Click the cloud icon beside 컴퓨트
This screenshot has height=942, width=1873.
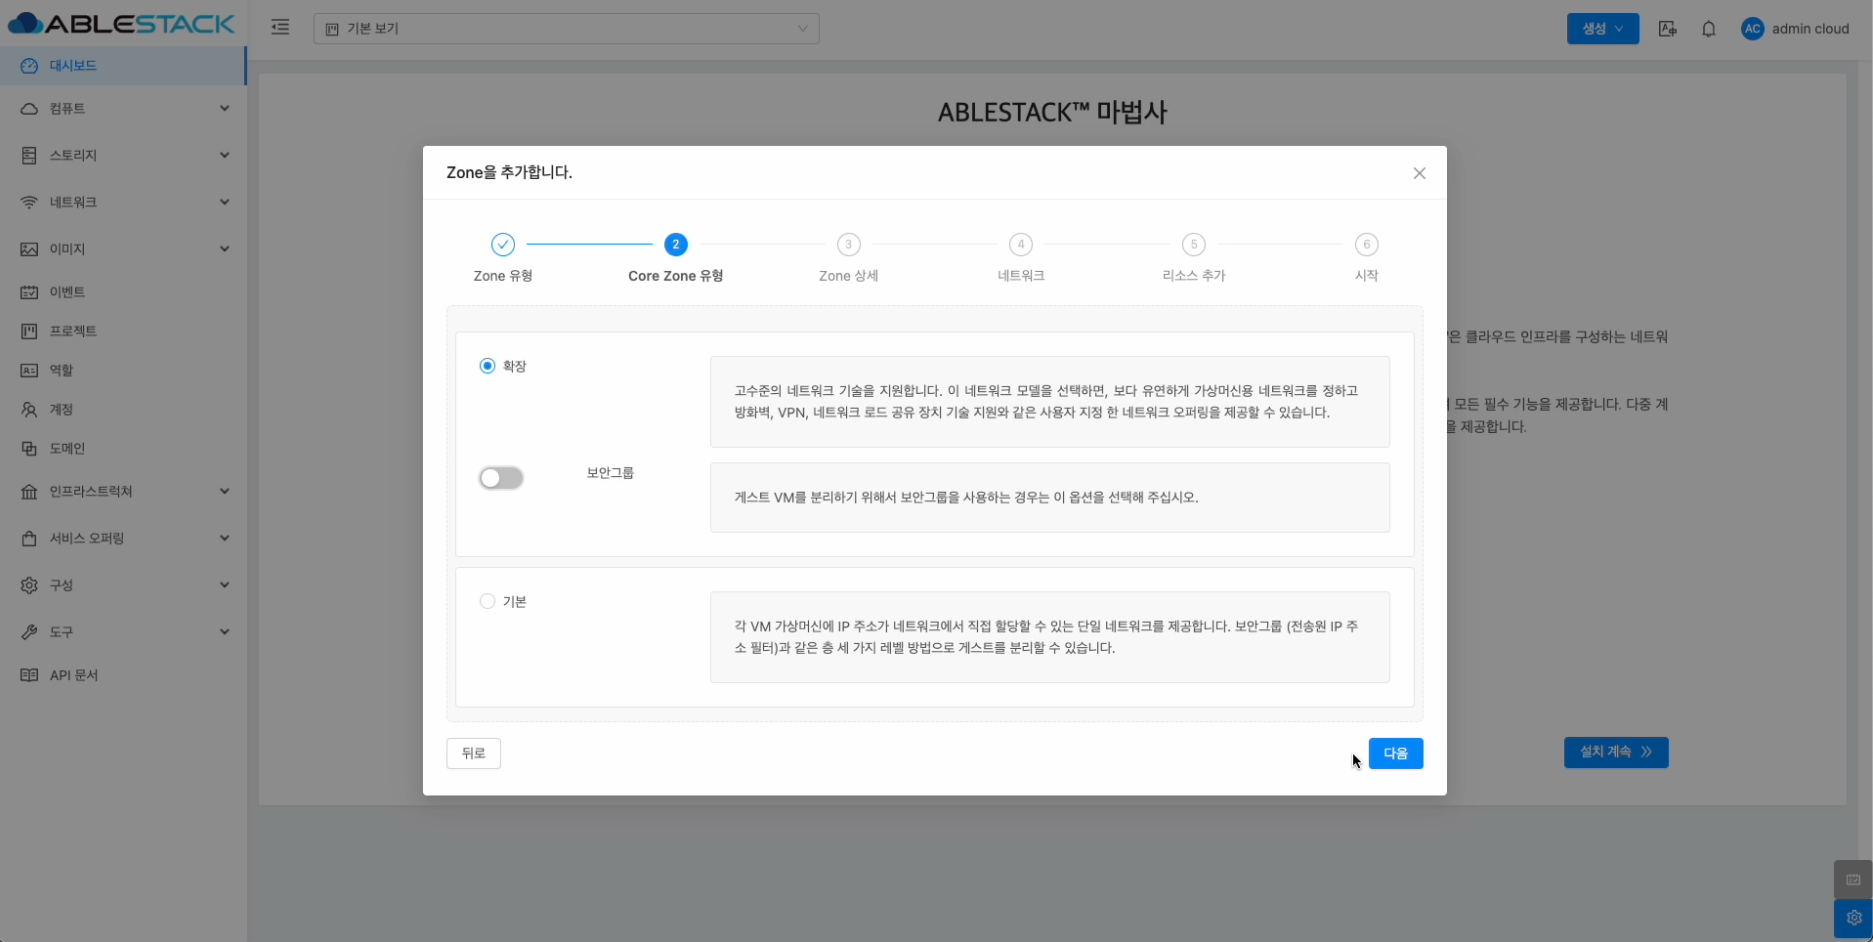pyautogui.click(x=29, y=109)
